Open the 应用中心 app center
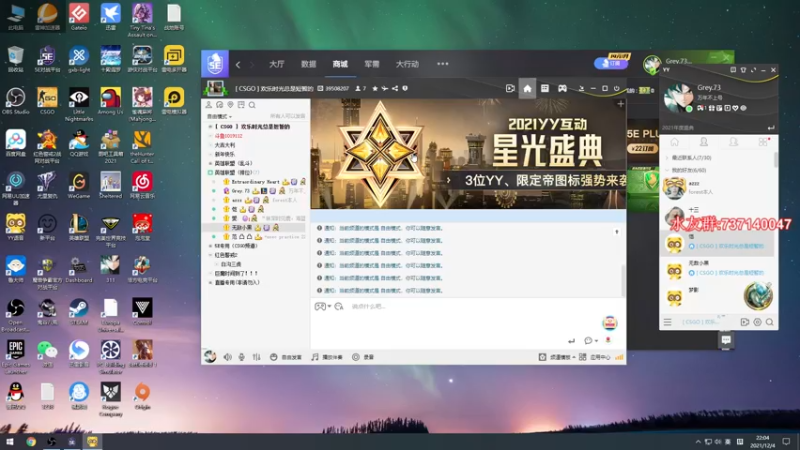Viewport: 800px width, 450px height. point(594,357)
